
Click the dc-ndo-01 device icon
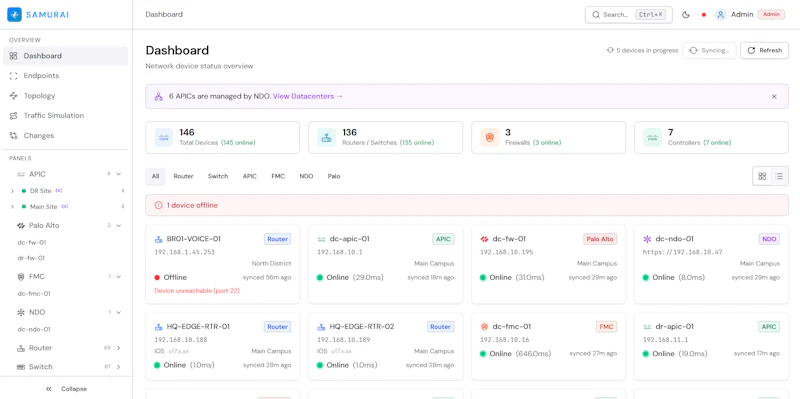647,239
